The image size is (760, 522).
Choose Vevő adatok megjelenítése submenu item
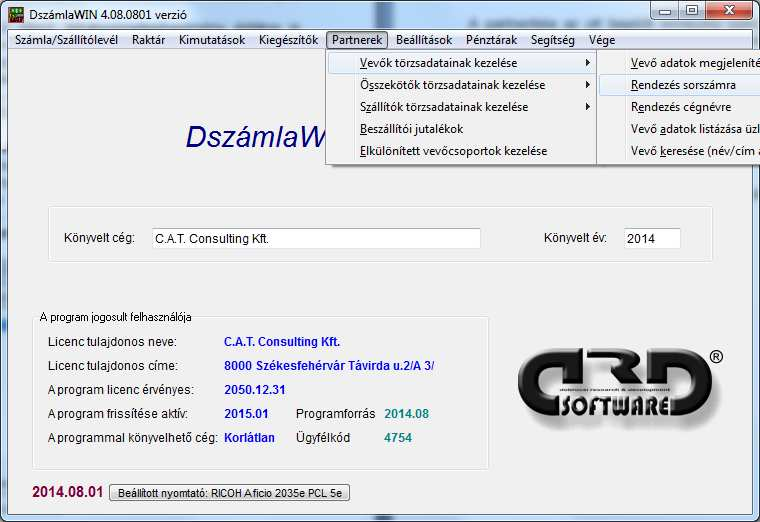(x=680, y=63)
